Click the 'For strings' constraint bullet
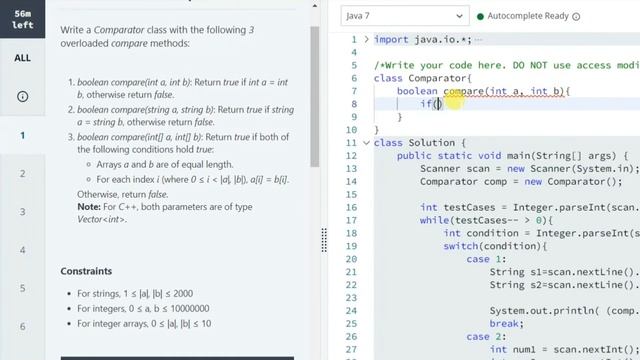The height and width of the screenshot is (360, 640). (x=135, y=293)
